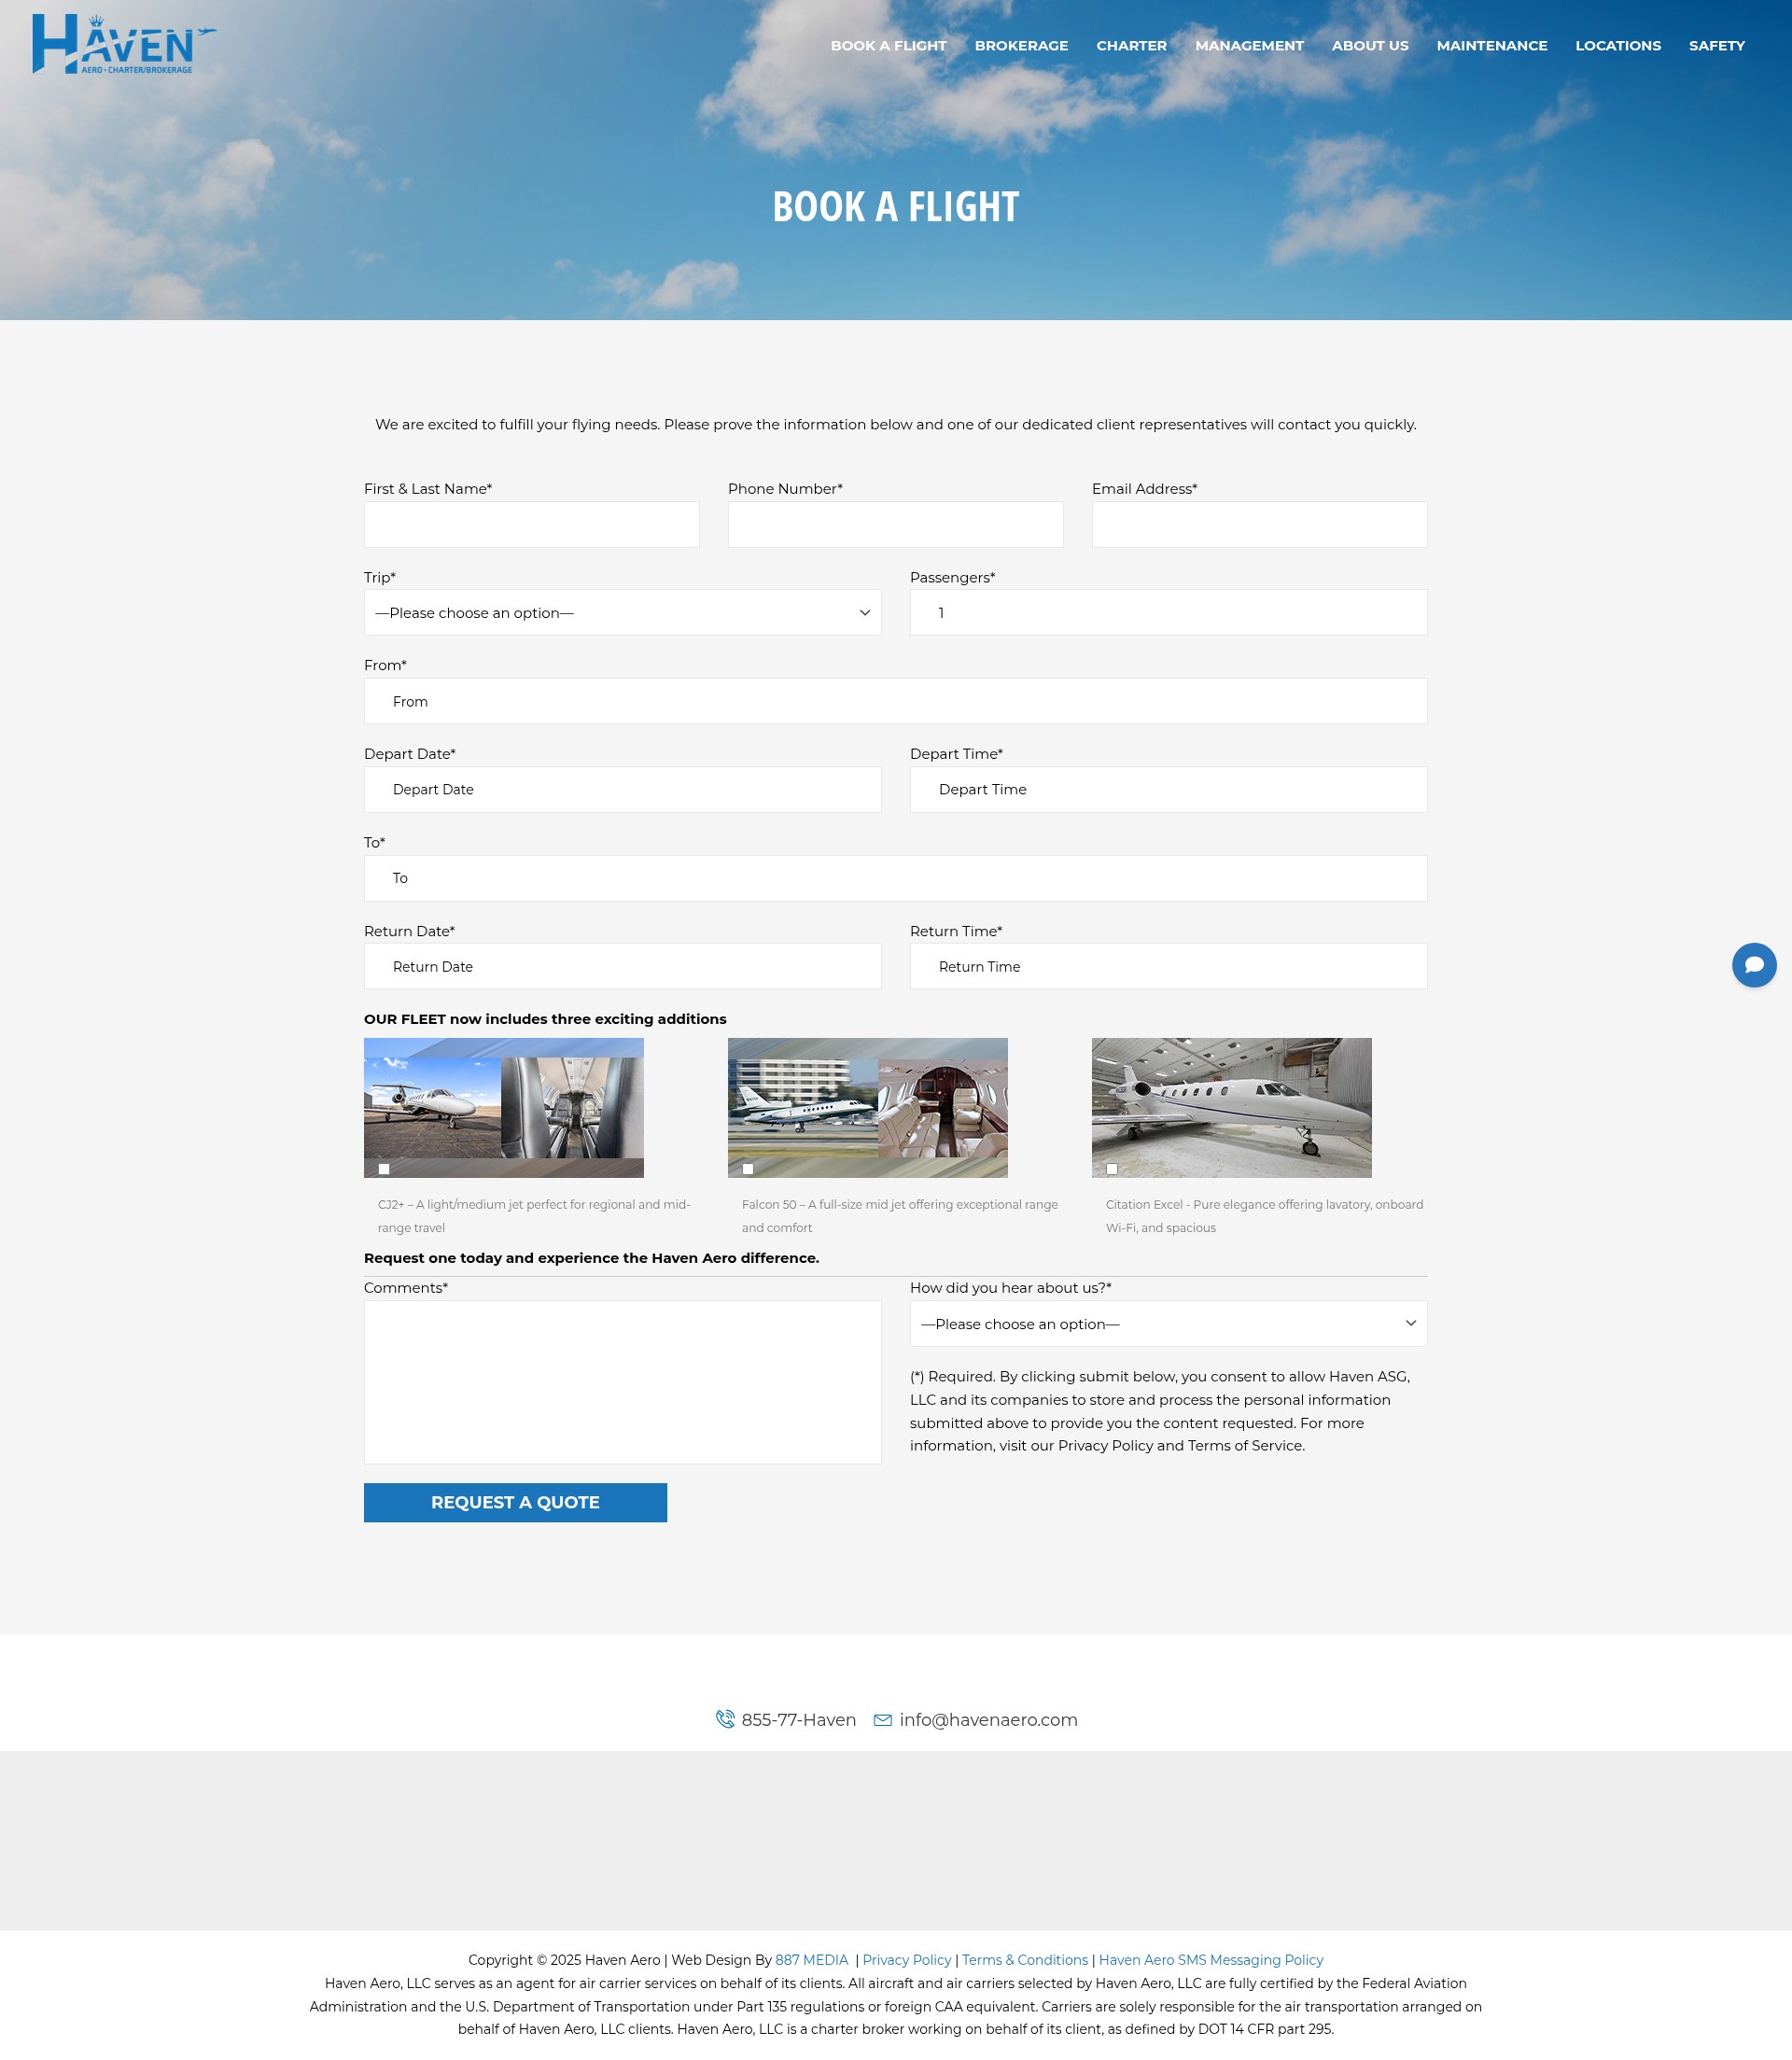Click the Falcon 50 jet photo
The image size is (1792, 2060).
[x=868, y=1107]
